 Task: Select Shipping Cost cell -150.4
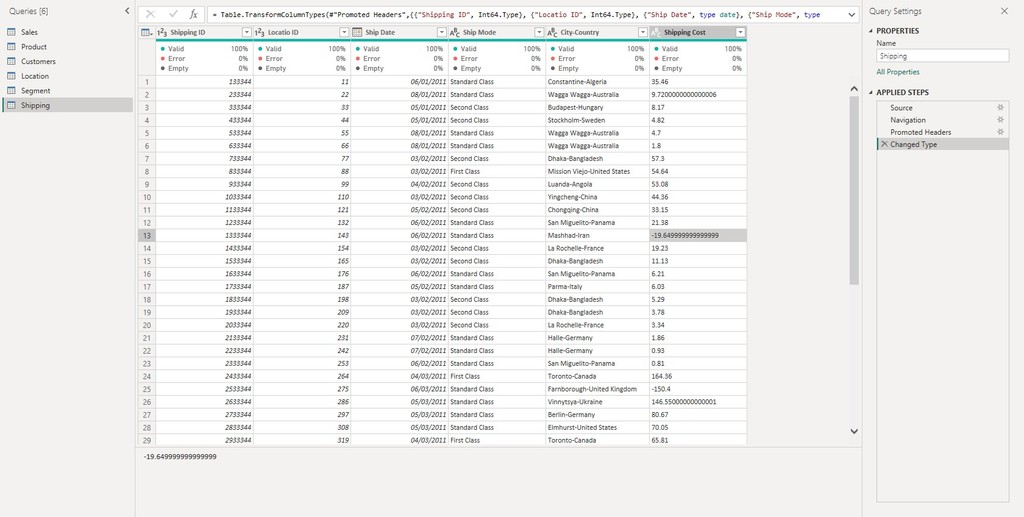click(x=698, y=389)
